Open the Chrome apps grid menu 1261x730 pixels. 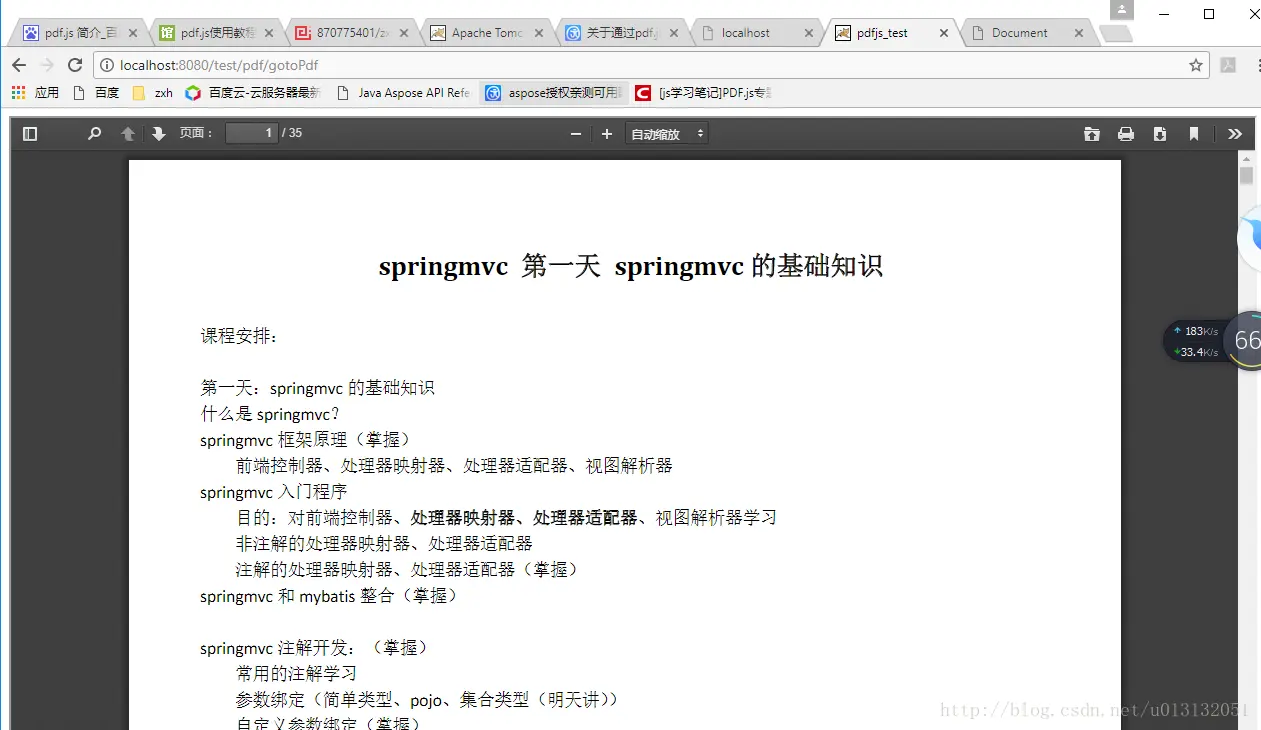point(18,92)
